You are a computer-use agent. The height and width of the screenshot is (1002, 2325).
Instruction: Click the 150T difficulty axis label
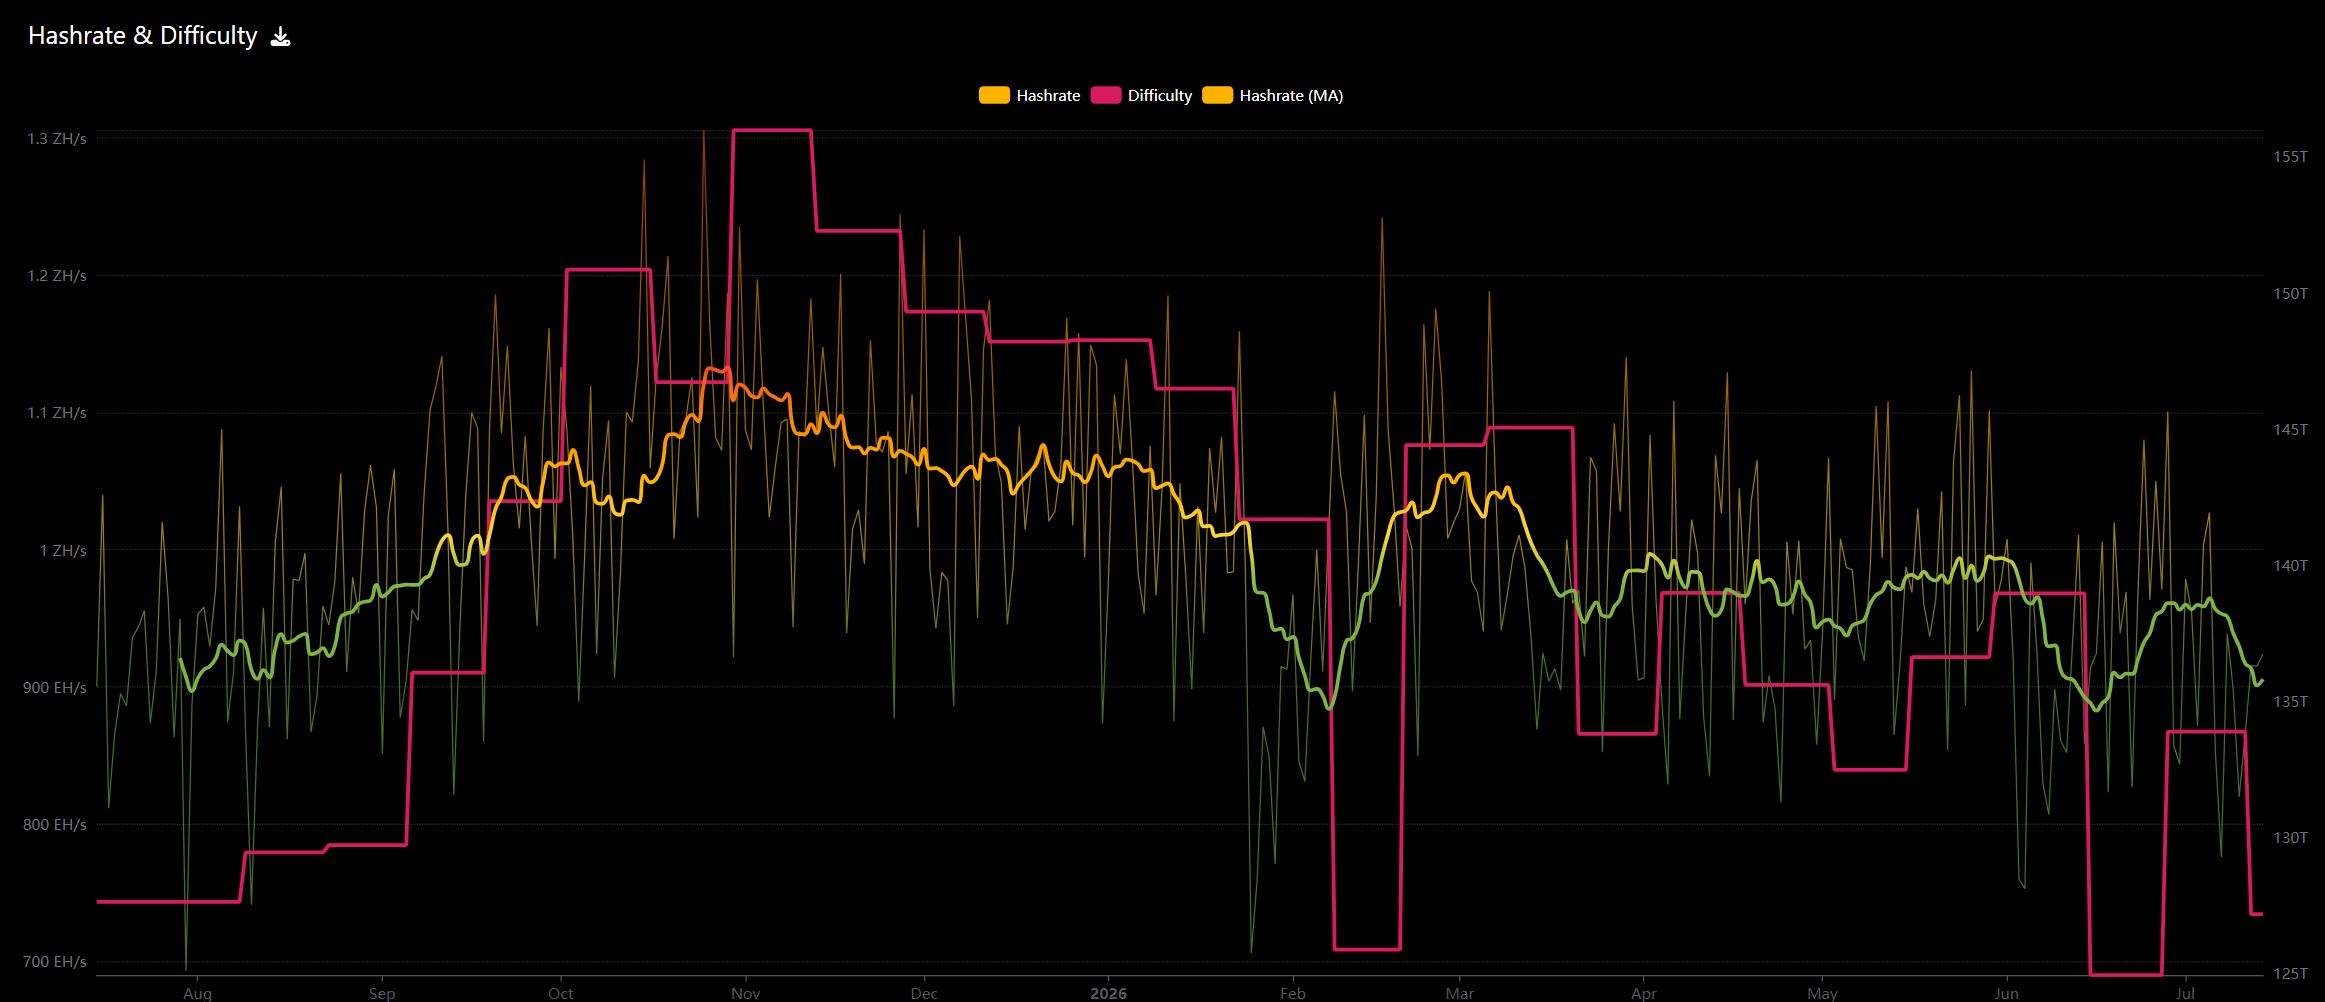tap(2290, 294)
